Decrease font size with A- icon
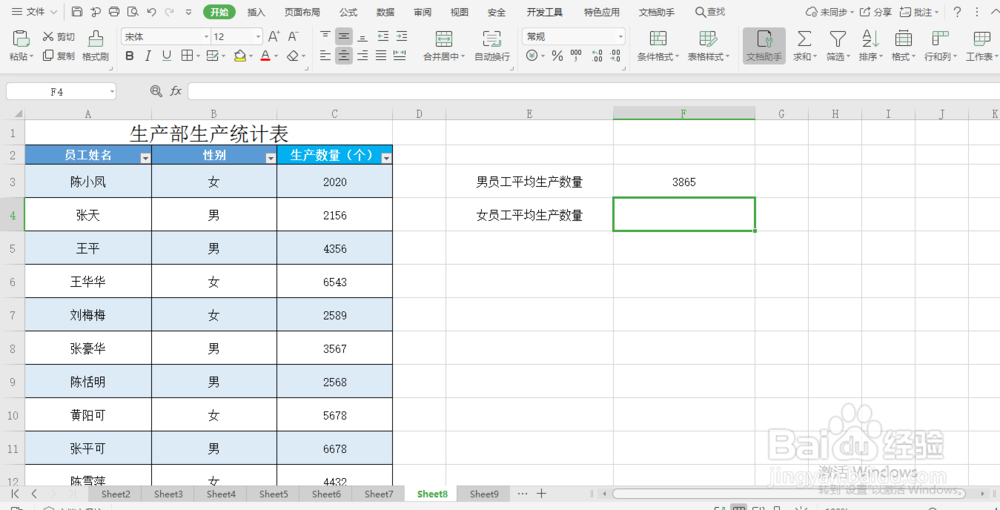Viewport: 1000px width, 510px height. (293, 37)
